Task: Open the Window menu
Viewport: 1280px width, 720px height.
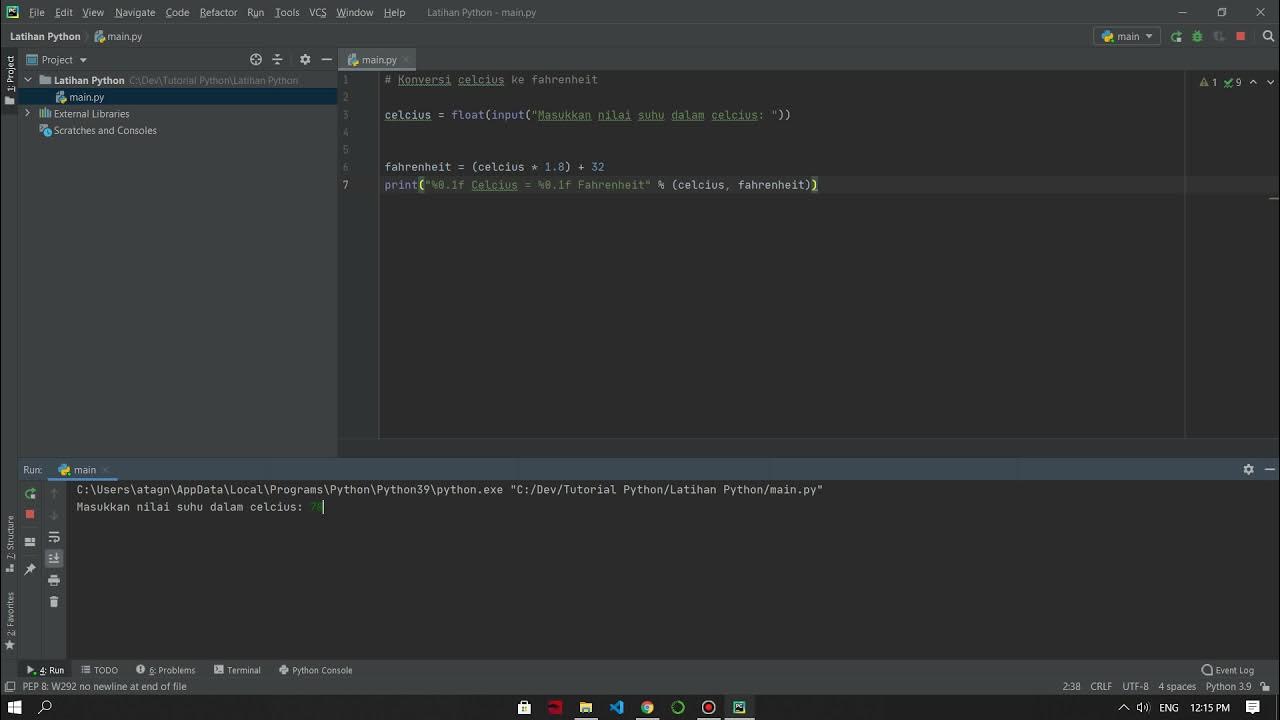Action: click(x=354, y=12)
